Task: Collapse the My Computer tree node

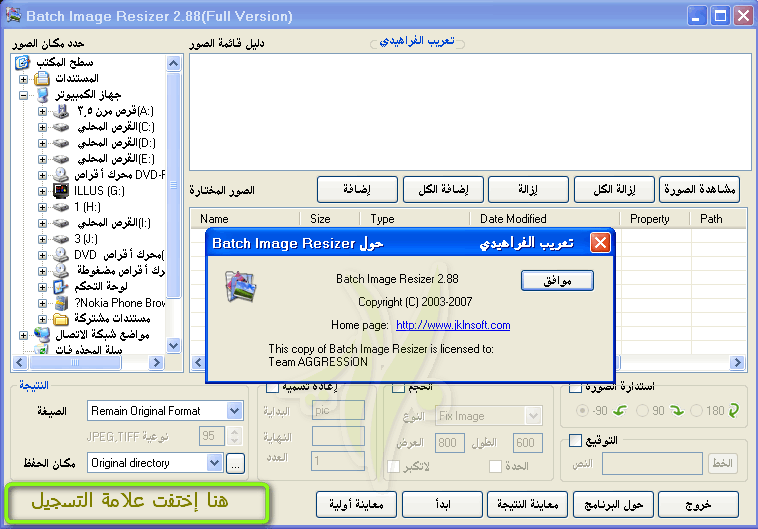Action: click(x=23, y=95)
